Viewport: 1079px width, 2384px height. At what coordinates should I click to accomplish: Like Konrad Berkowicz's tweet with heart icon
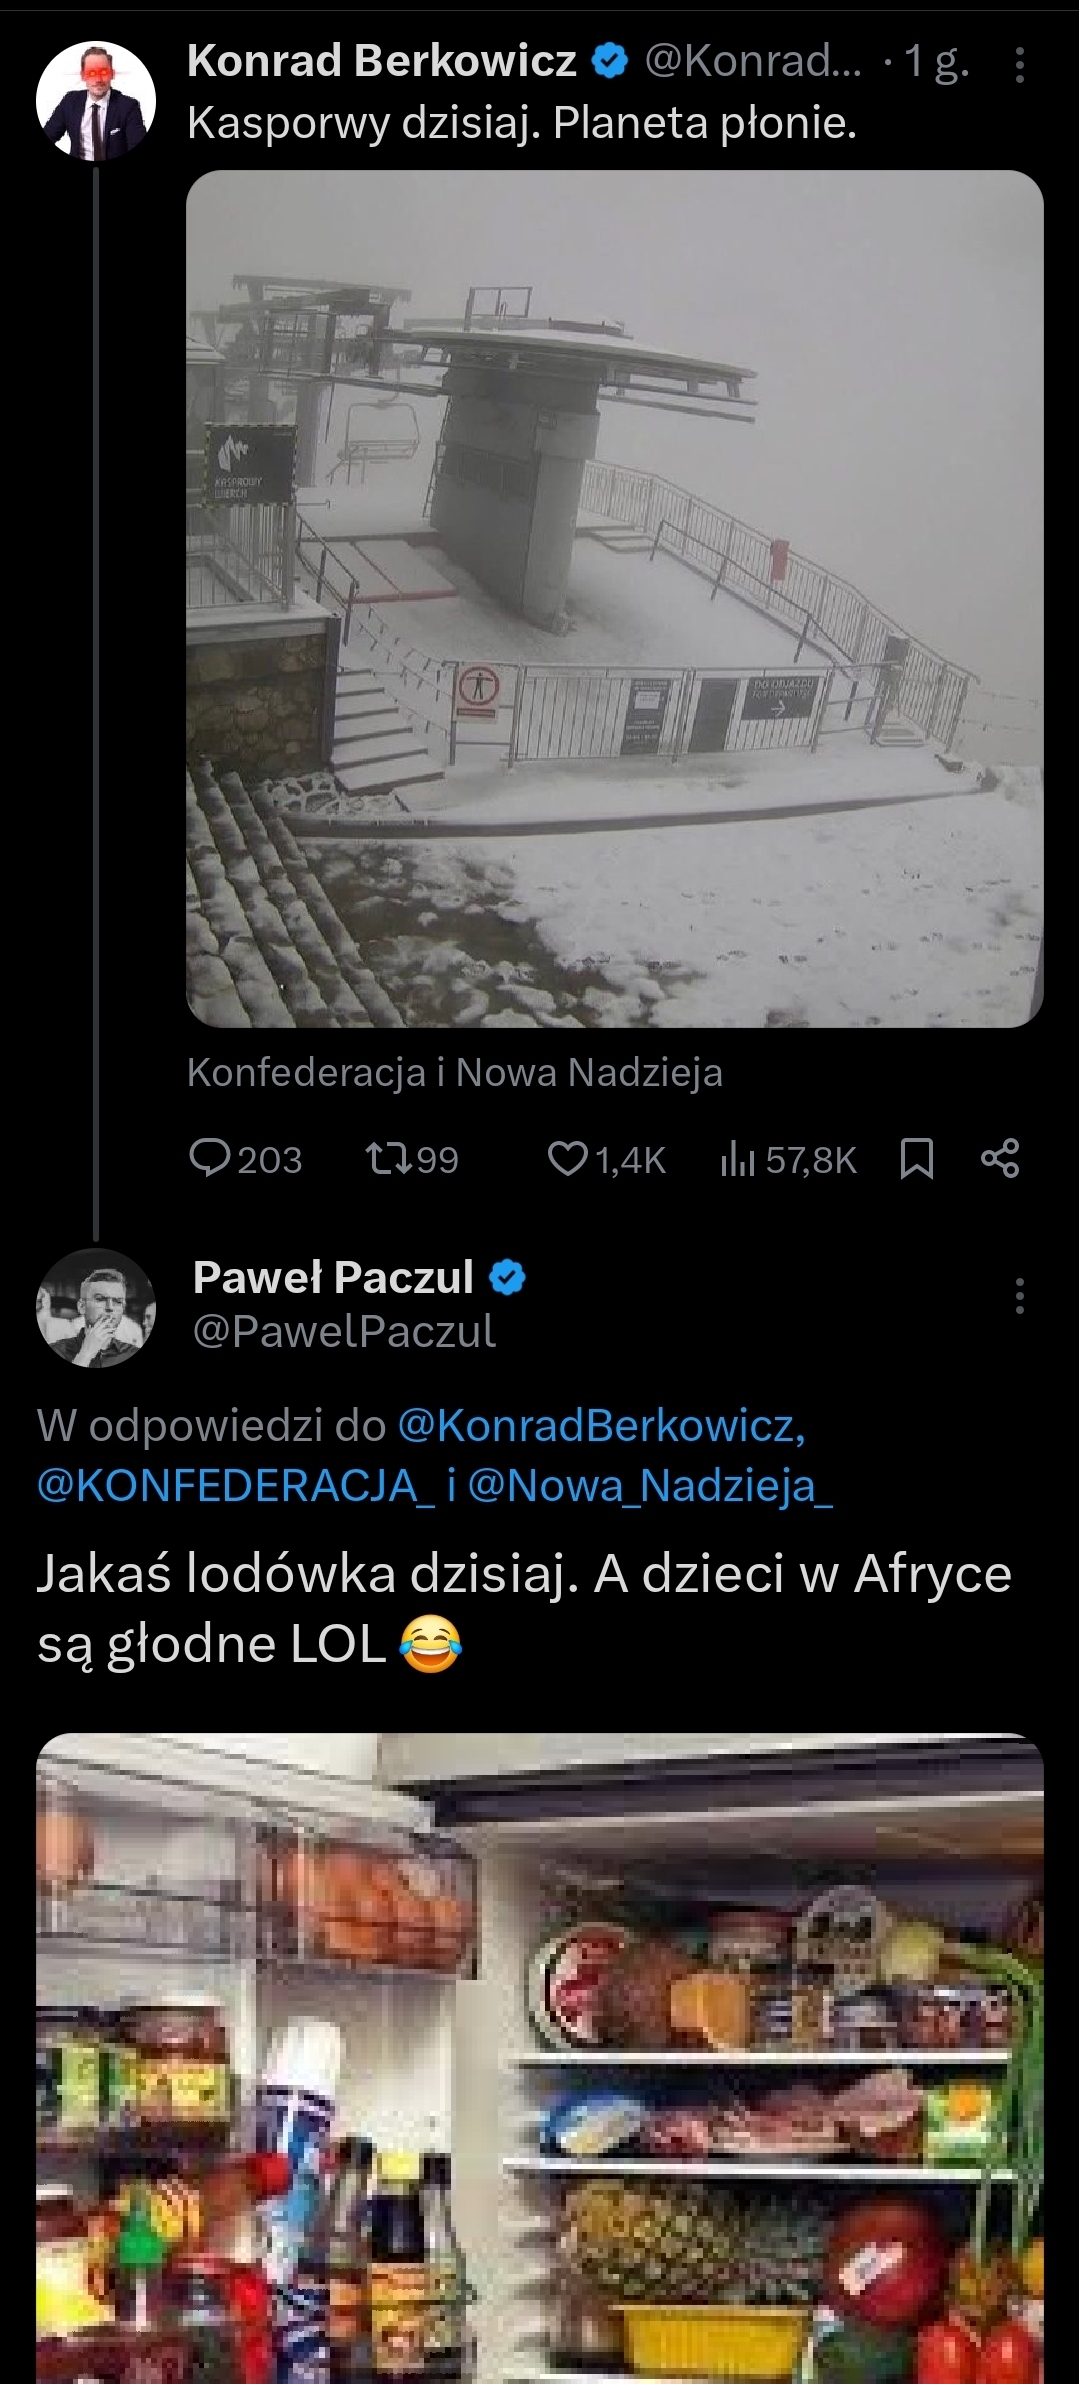click(x=567, y=1158)
